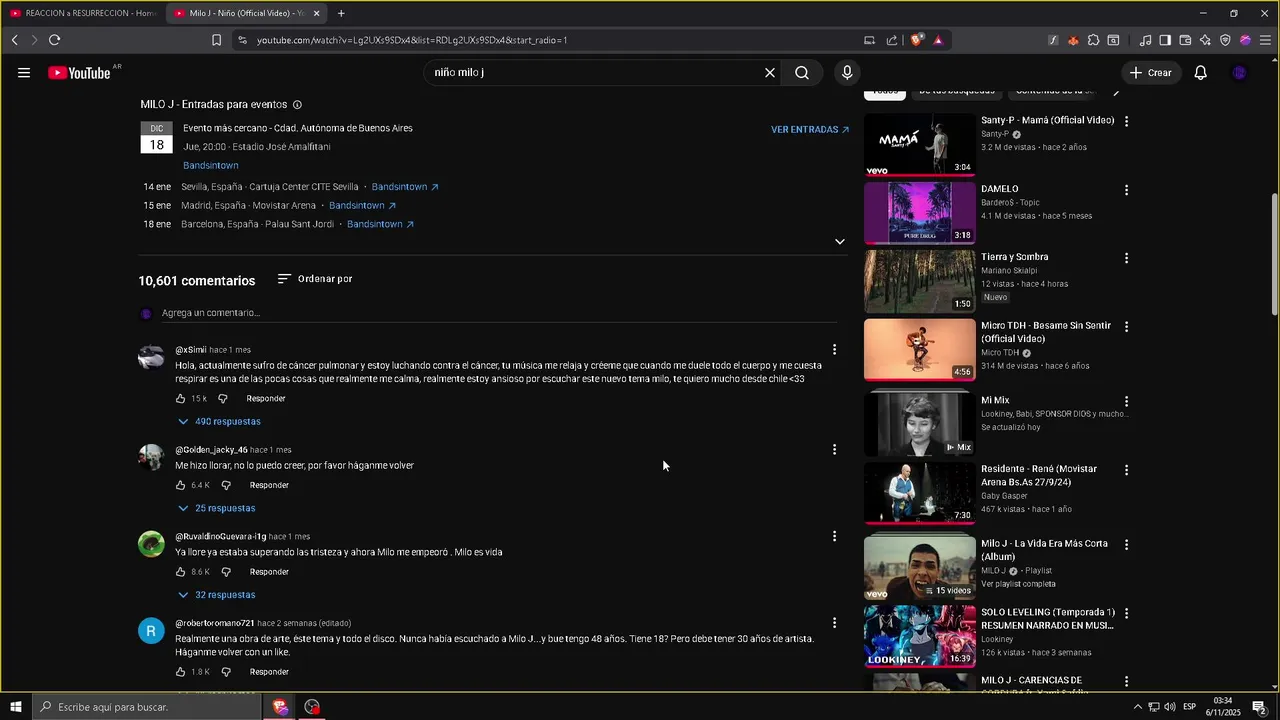
Task: Open Residente - René video thumbnail
Action: click(919, 493)
